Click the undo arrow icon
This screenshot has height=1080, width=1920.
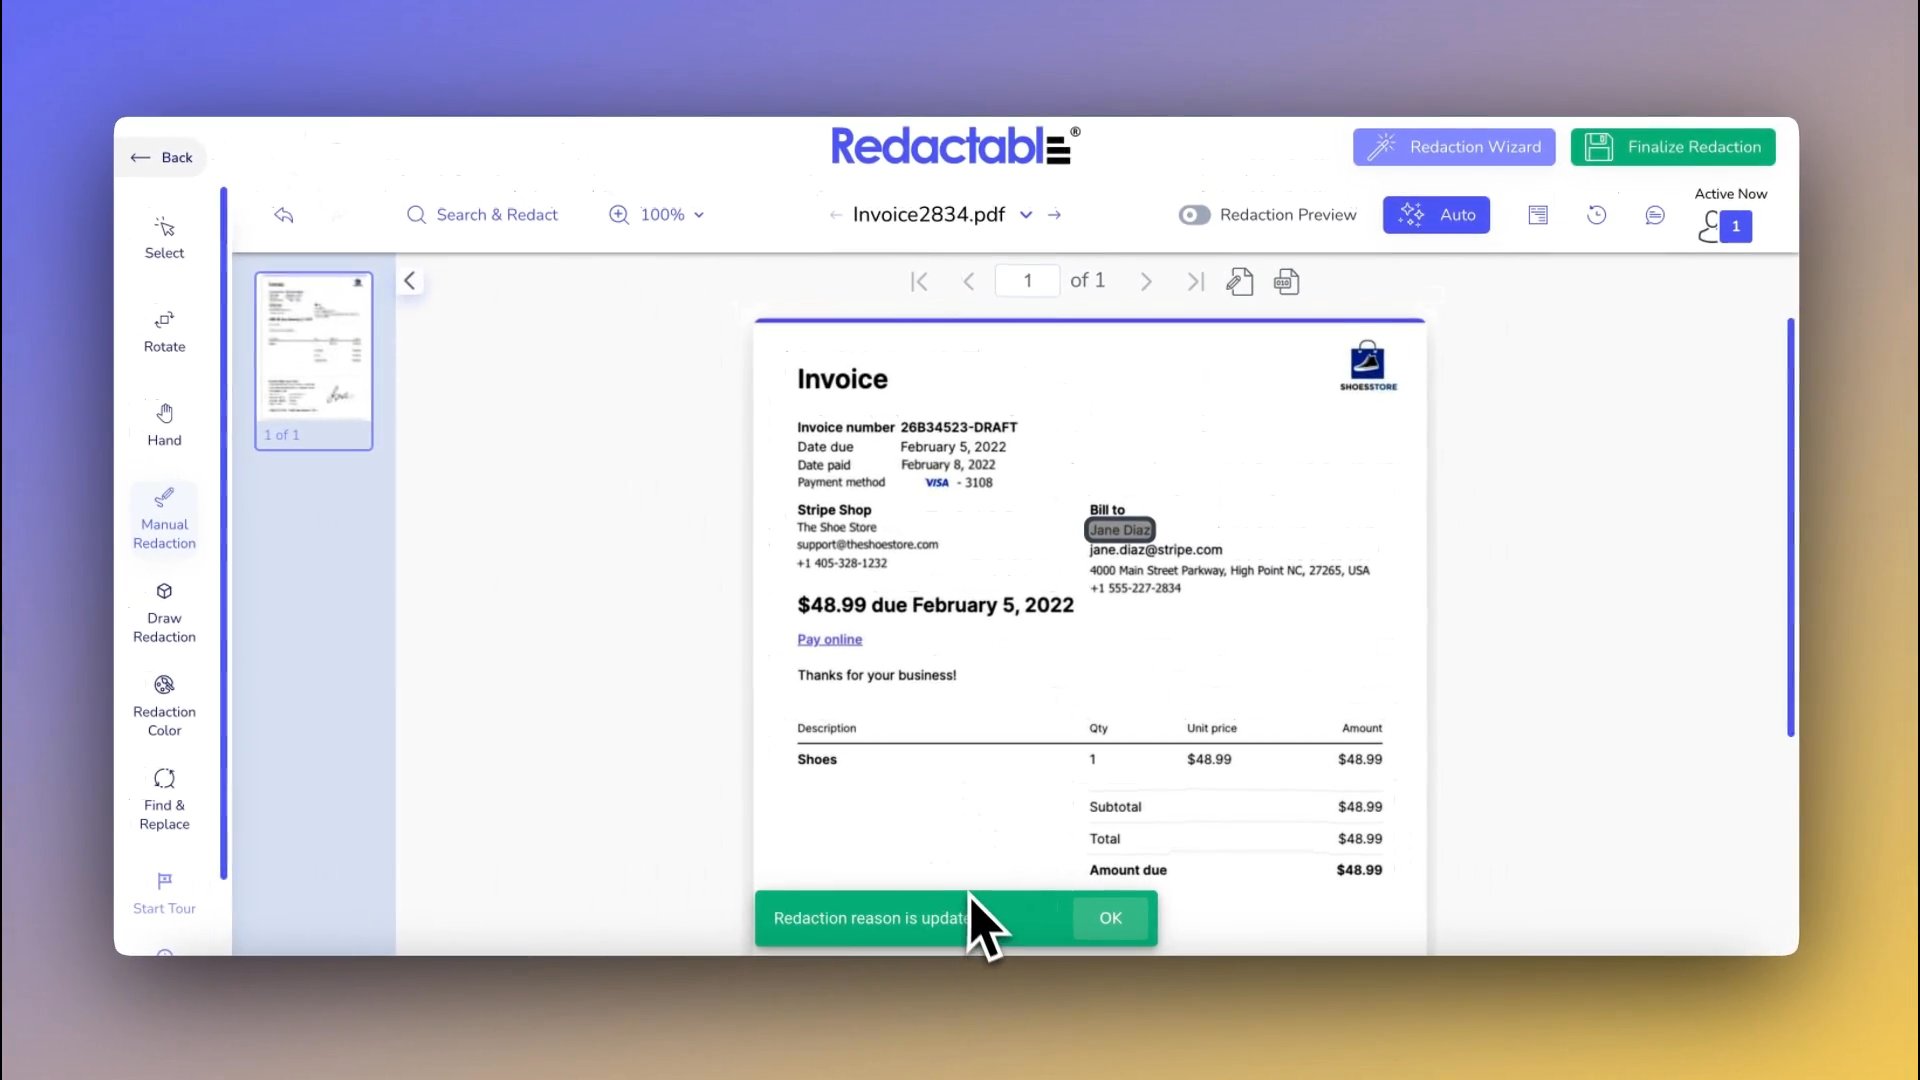click(284, 215)
